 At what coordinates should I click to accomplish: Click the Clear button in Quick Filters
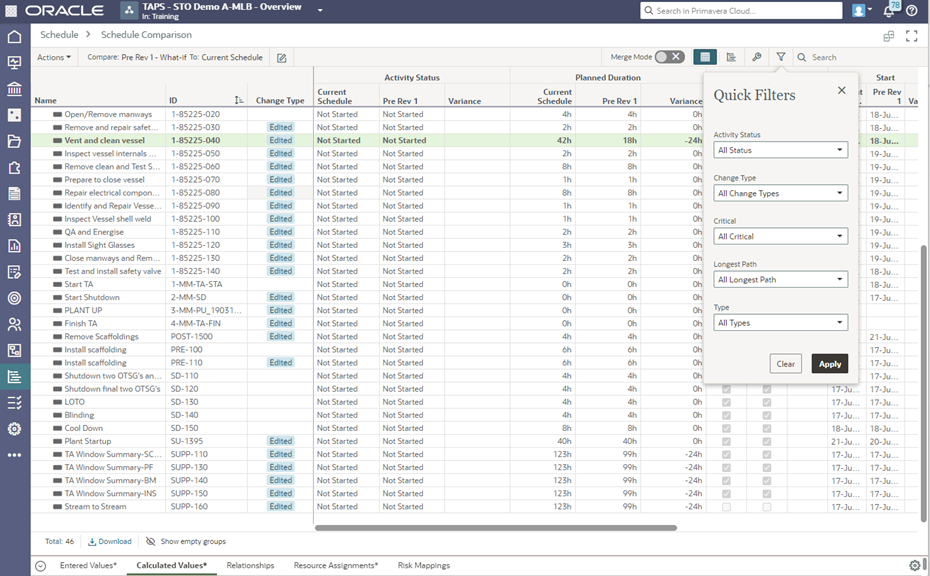tap(786, 364)
